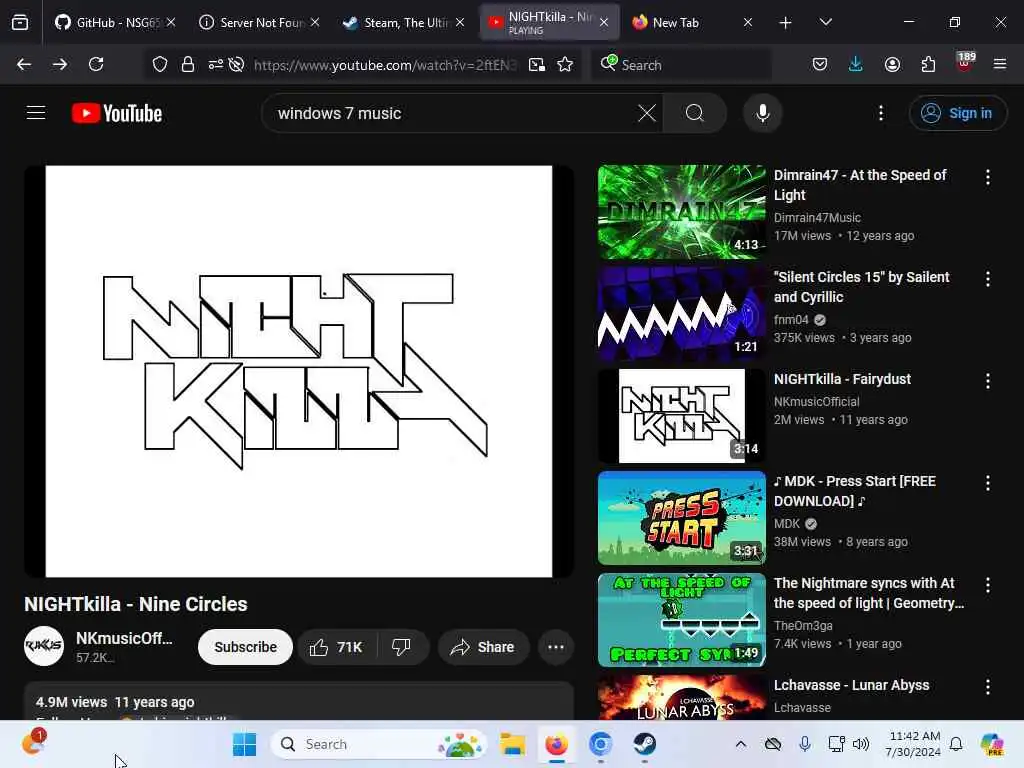1024x768 pixels.
Task: Open options for MDK Press Start video
Action: pyautogui.click(x=987, y=483)
